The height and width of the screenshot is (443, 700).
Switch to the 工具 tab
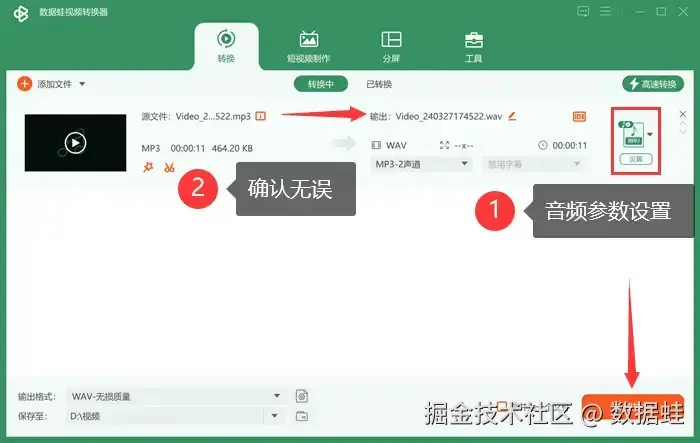tap(474, 46)
